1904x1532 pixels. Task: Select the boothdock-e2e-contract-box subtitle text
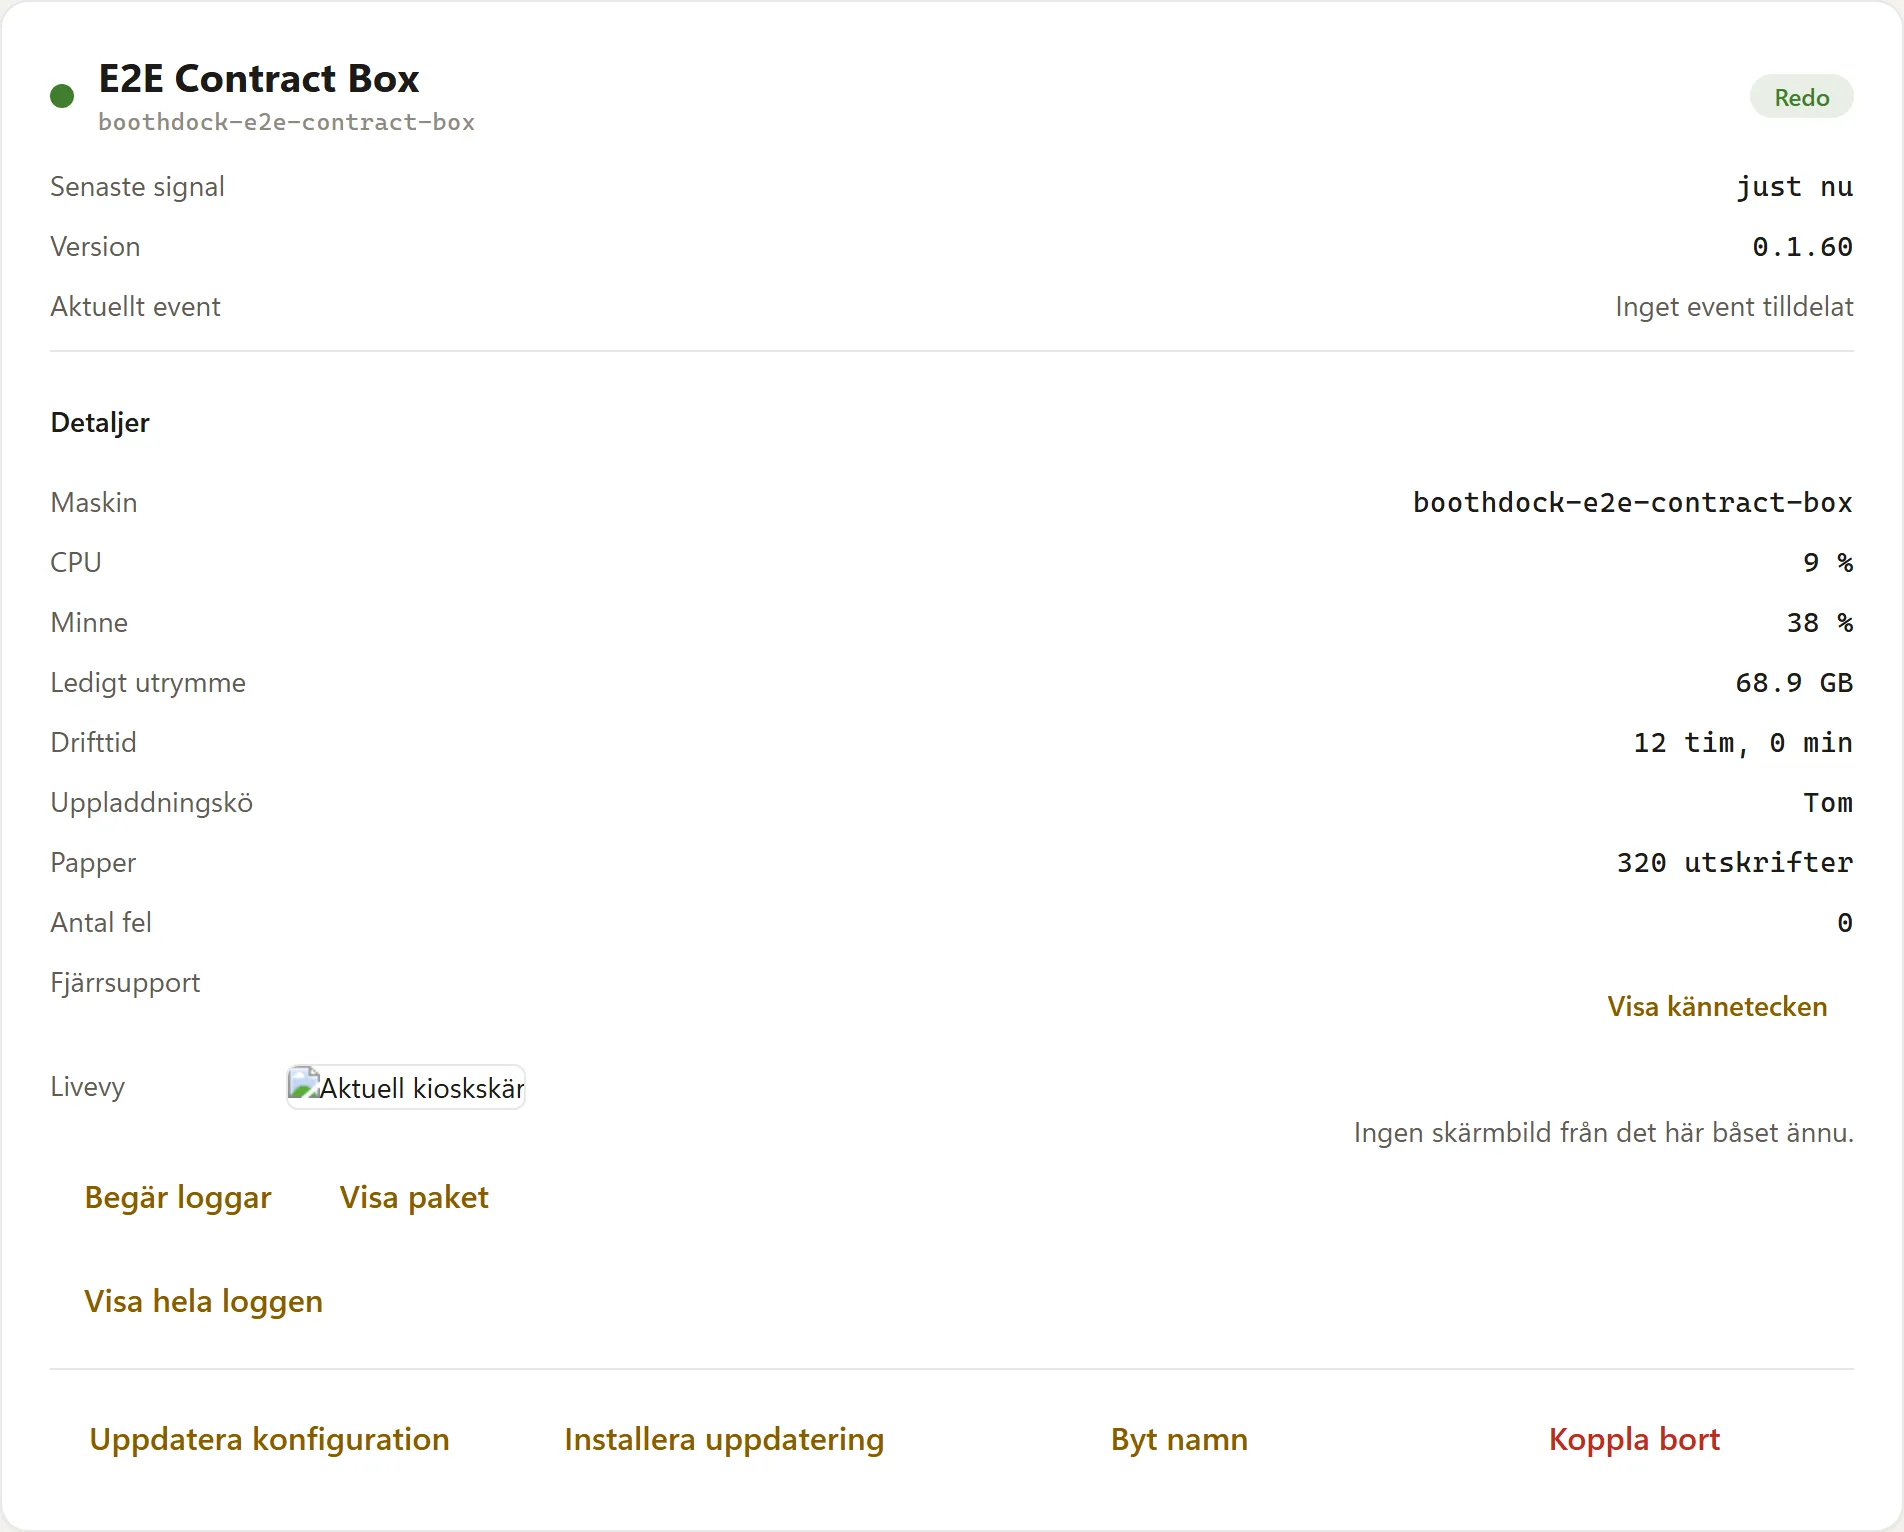286,122
